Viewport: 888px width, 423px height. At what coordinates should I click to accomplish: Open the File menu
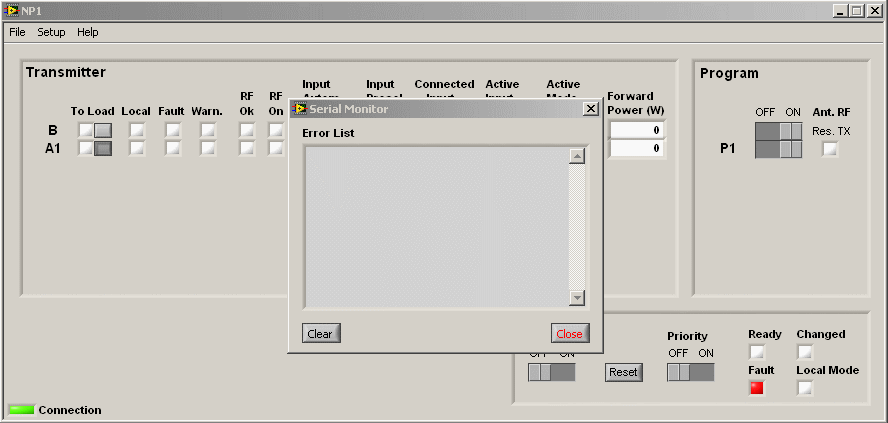click(x=18, y=32)
